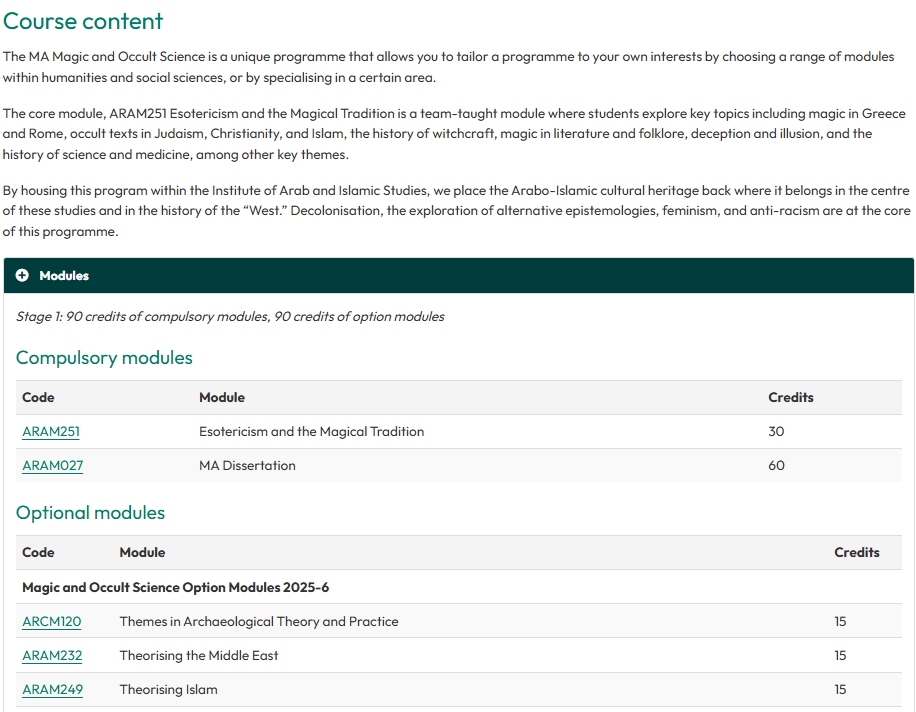Click the Stage 1 credits summary text
The image size is (916, 712).
(230, 317)
